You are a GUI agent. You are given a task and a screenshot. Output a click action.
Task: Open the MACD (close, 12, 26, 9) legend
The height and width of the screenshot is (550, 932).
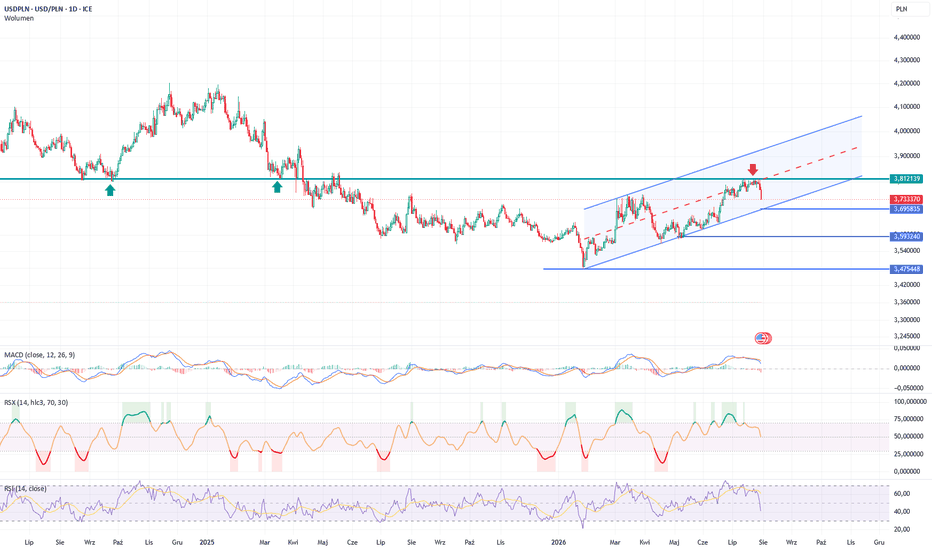point(40,355)
